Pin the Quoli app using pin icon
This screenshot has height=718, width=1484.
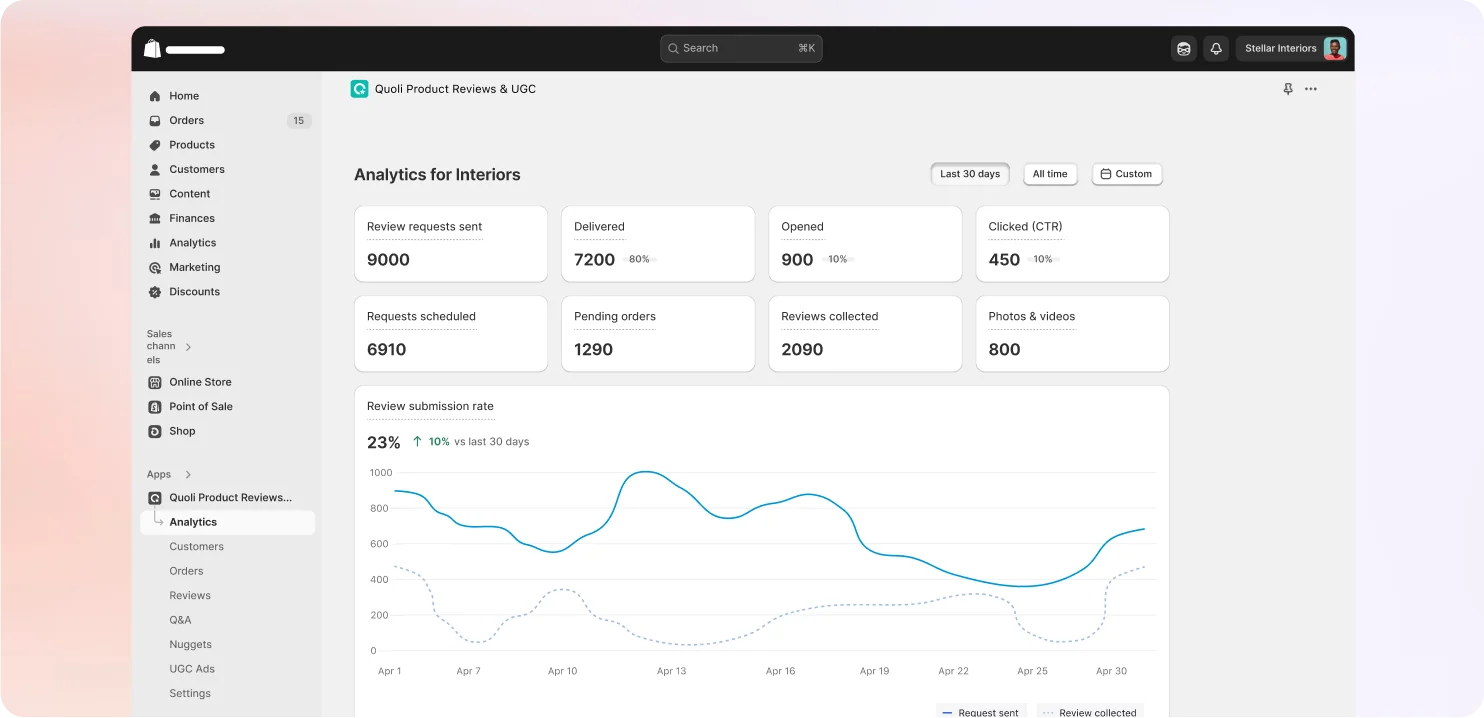pyautogui.click(x=1288, y=89)
